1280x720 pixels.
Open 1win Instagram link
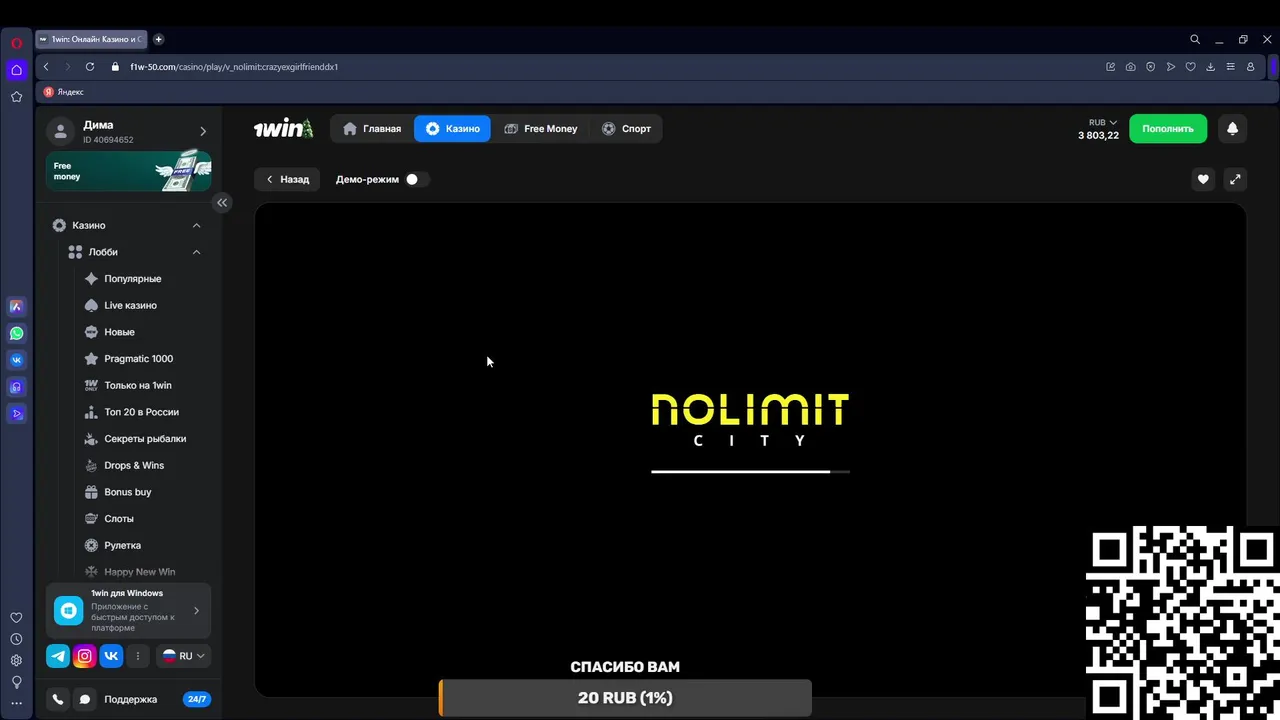(85, 656)
